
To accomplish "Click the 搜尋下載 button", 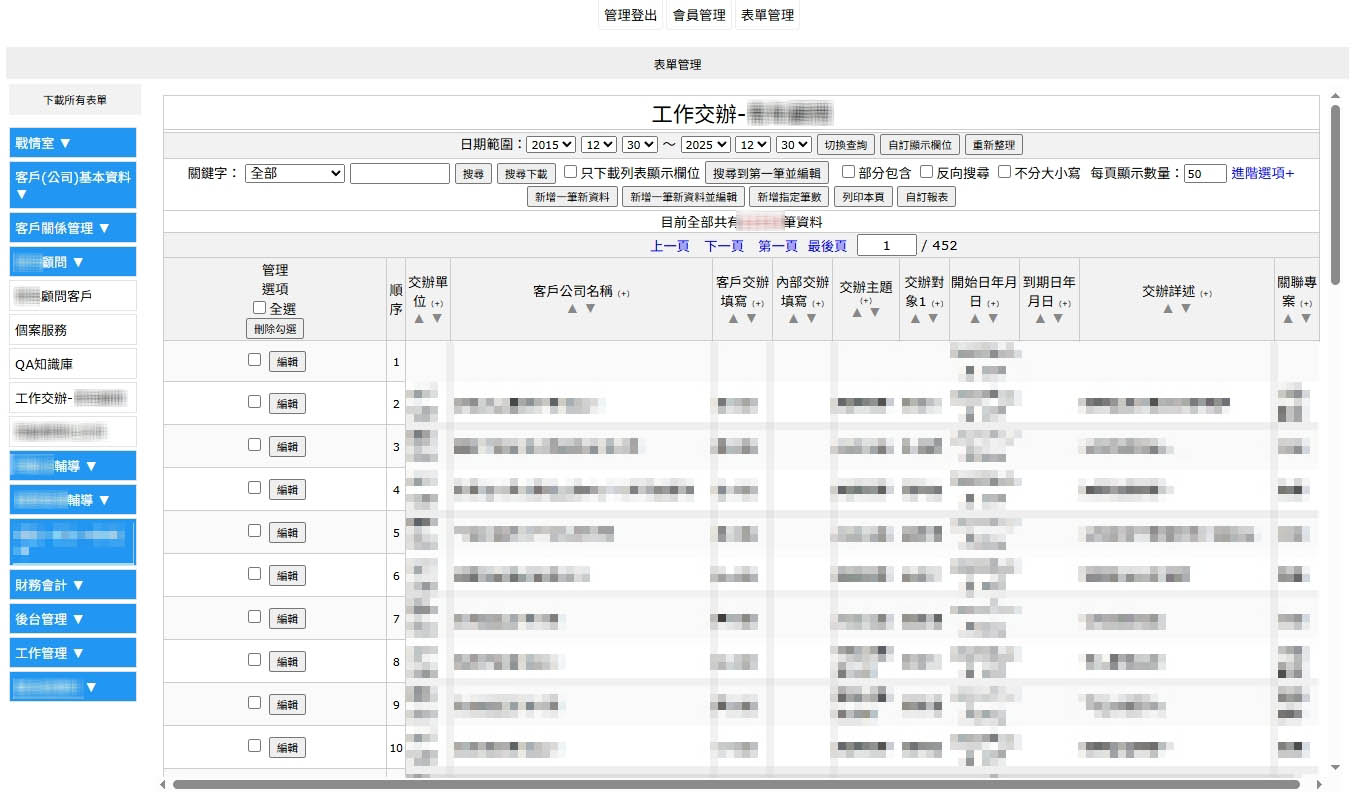I will 527,174.
